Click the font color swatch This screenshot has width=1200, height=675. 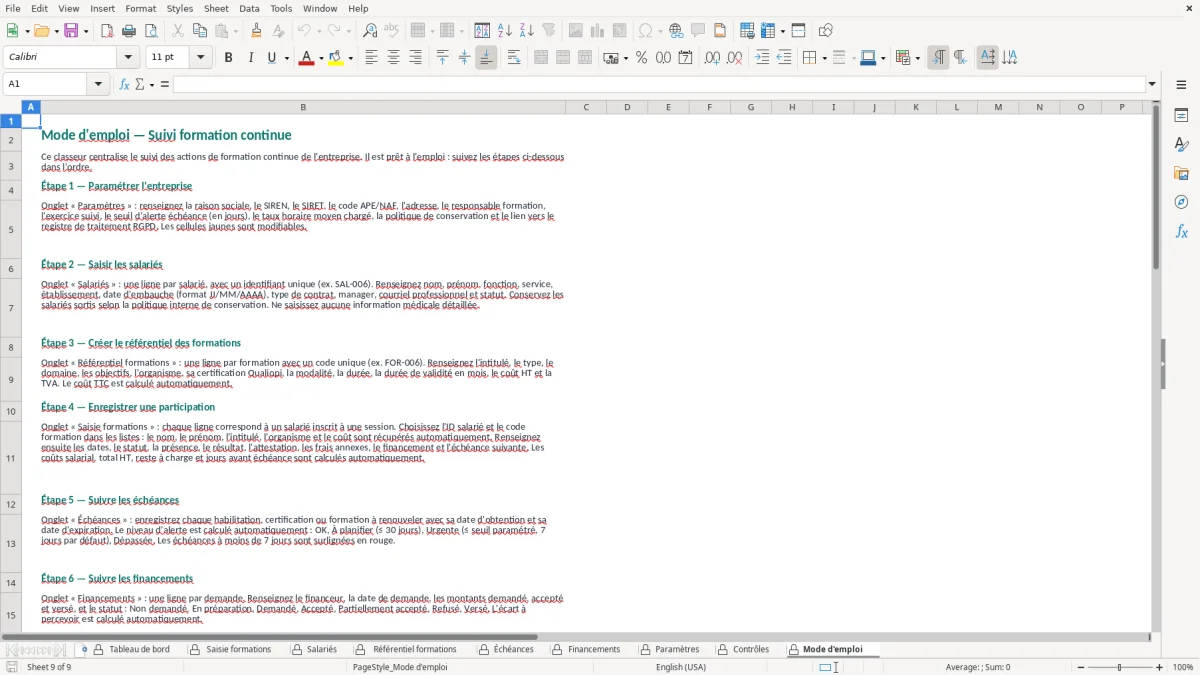tap(306, 58)
